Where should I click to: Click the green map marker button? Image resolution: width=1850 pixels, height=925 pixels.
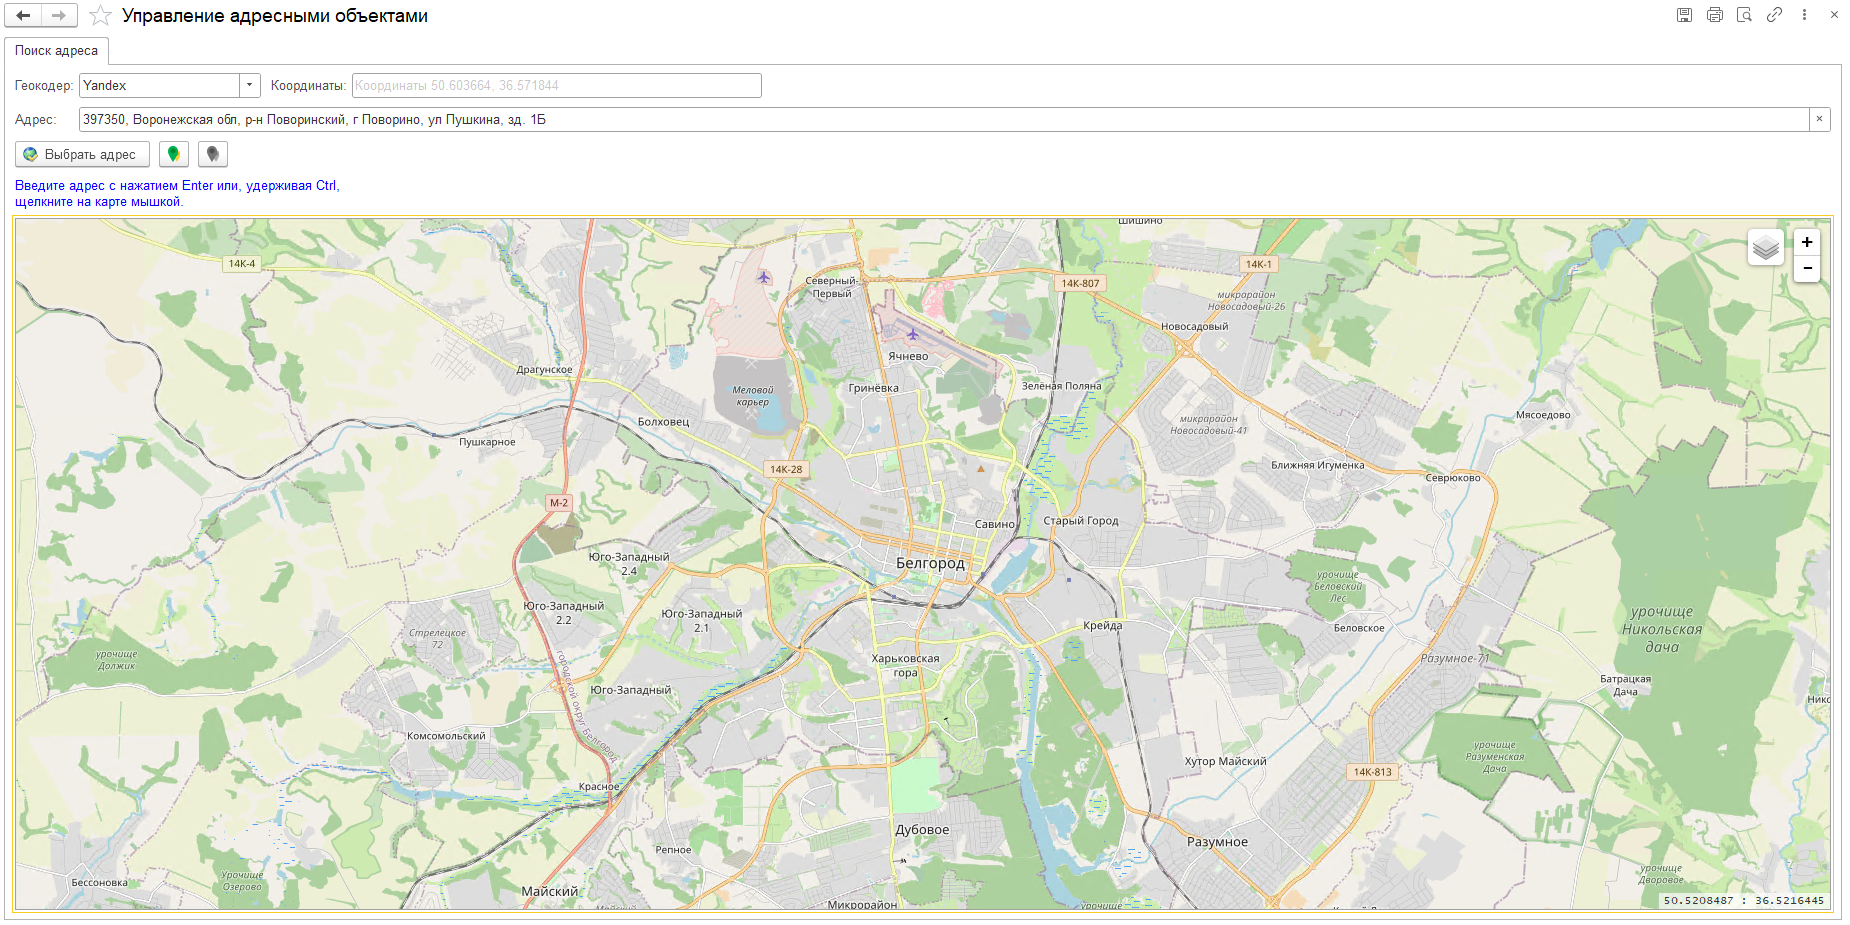(174, 154)
